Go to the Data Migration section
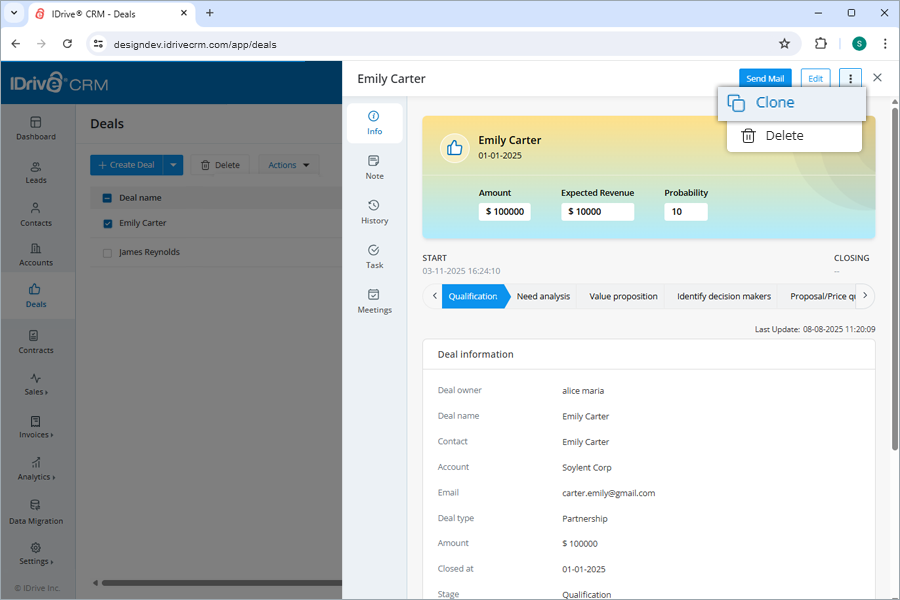 36,514
